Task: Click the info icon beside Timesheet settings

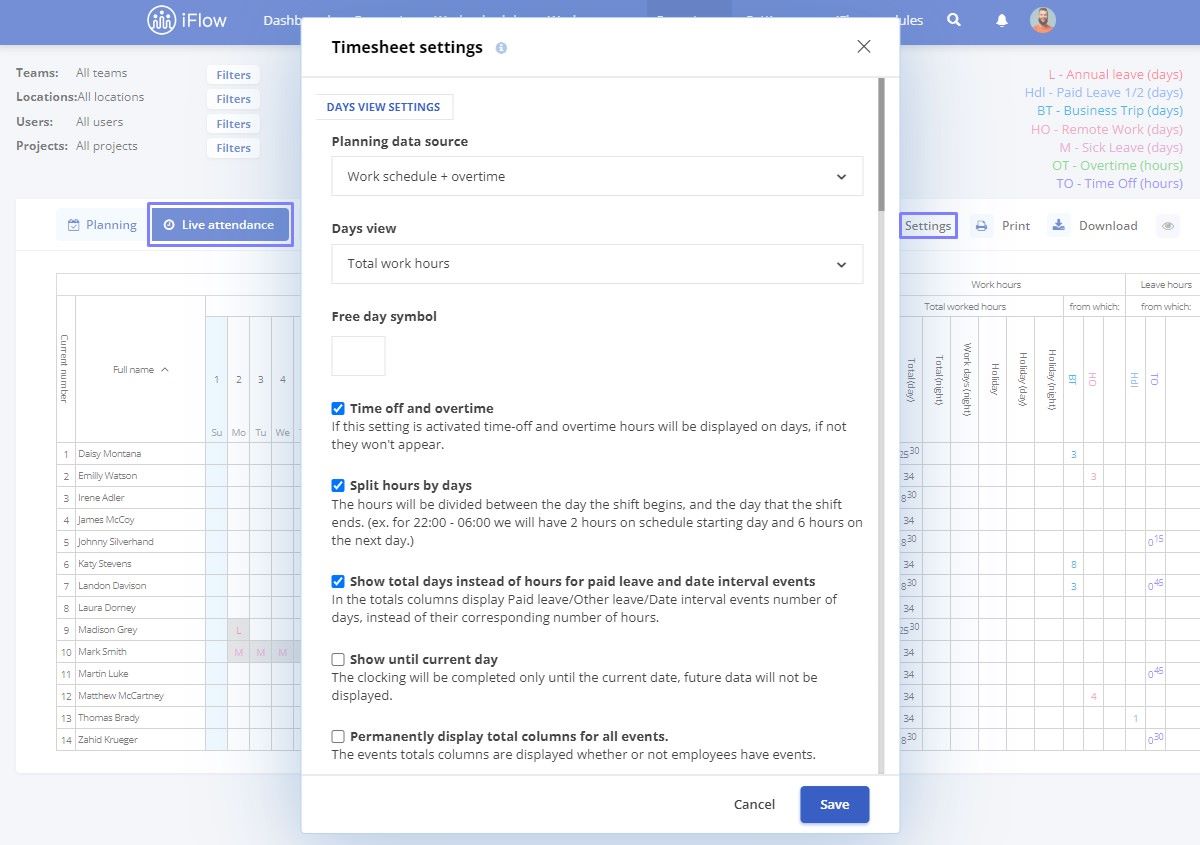Action: (501, 48)
